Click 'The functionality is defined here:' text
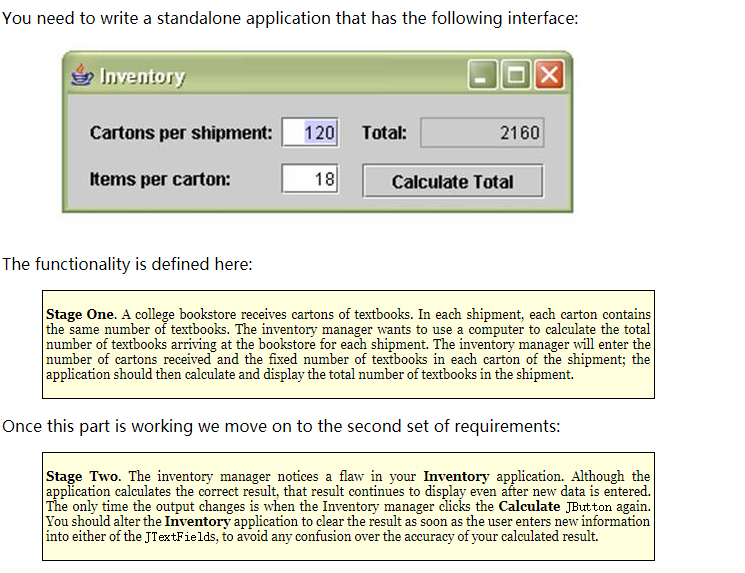 click(x=127, y=264)
